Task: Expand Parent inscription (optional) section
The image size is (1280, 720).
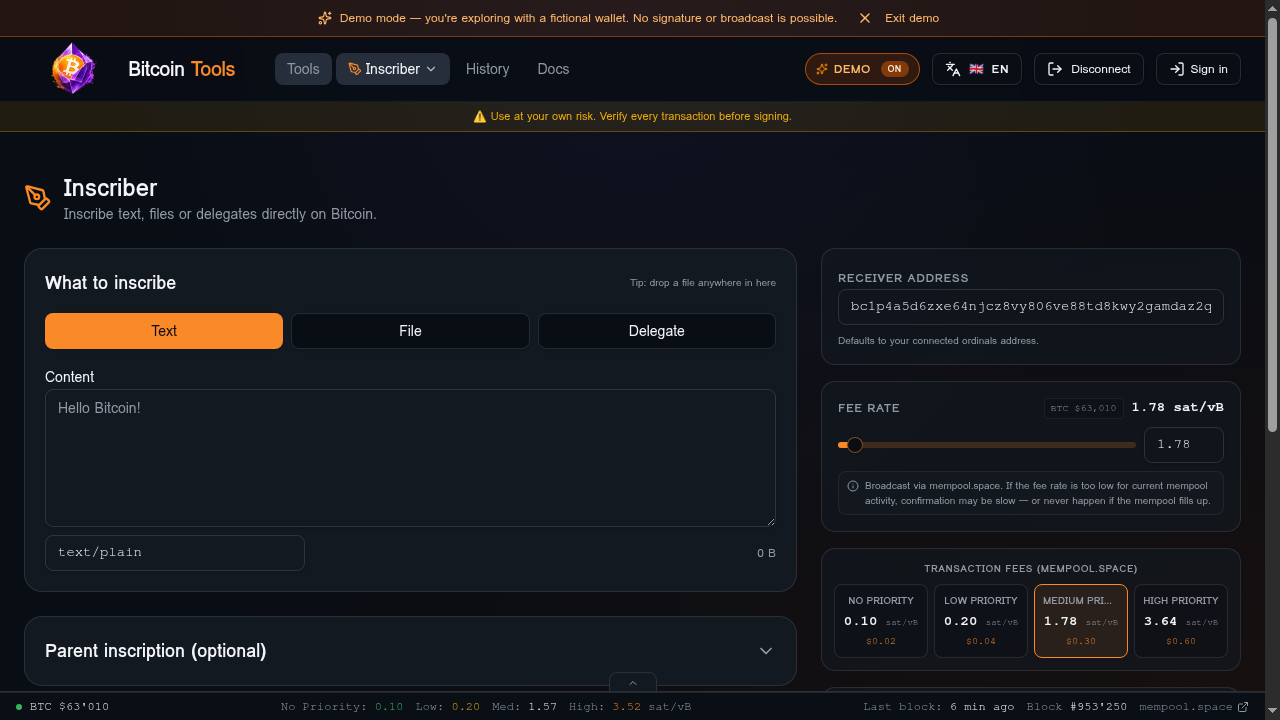Action: [410, 651]
